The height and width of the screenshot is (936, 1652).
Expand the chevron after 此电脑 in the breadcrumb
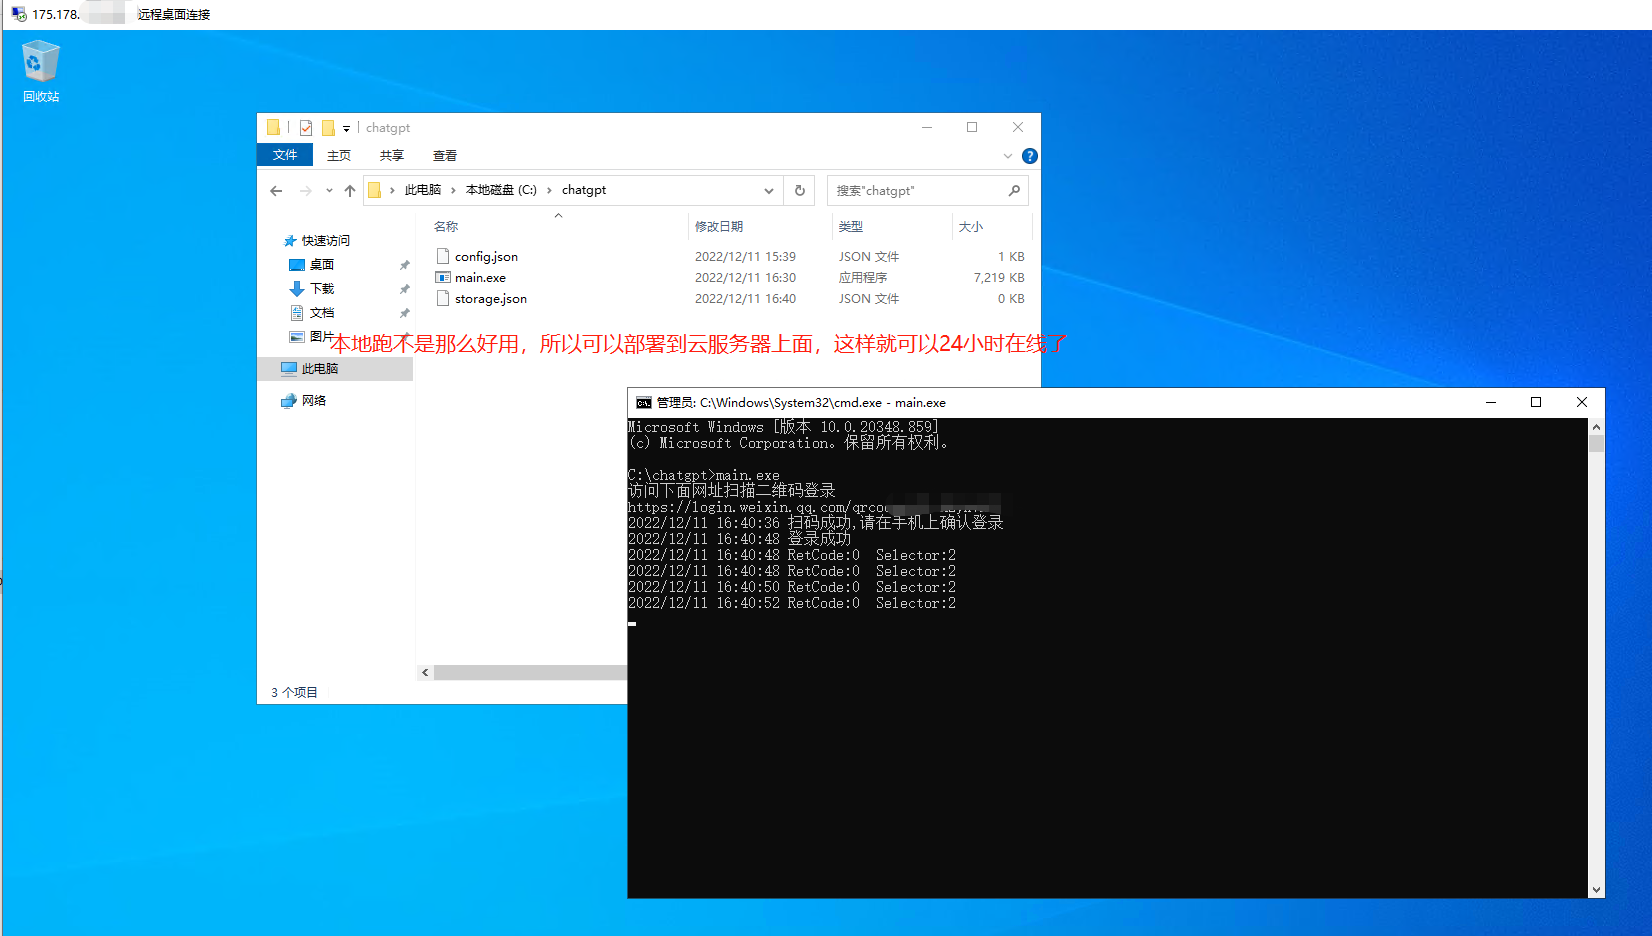[x=453, y=190]
